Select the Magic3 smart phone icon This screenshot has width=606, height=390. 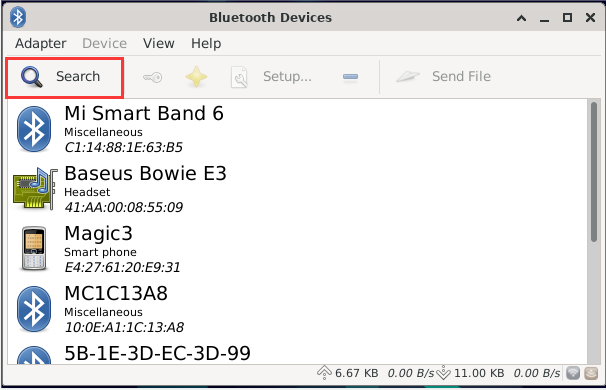click(x=34, y=249)
